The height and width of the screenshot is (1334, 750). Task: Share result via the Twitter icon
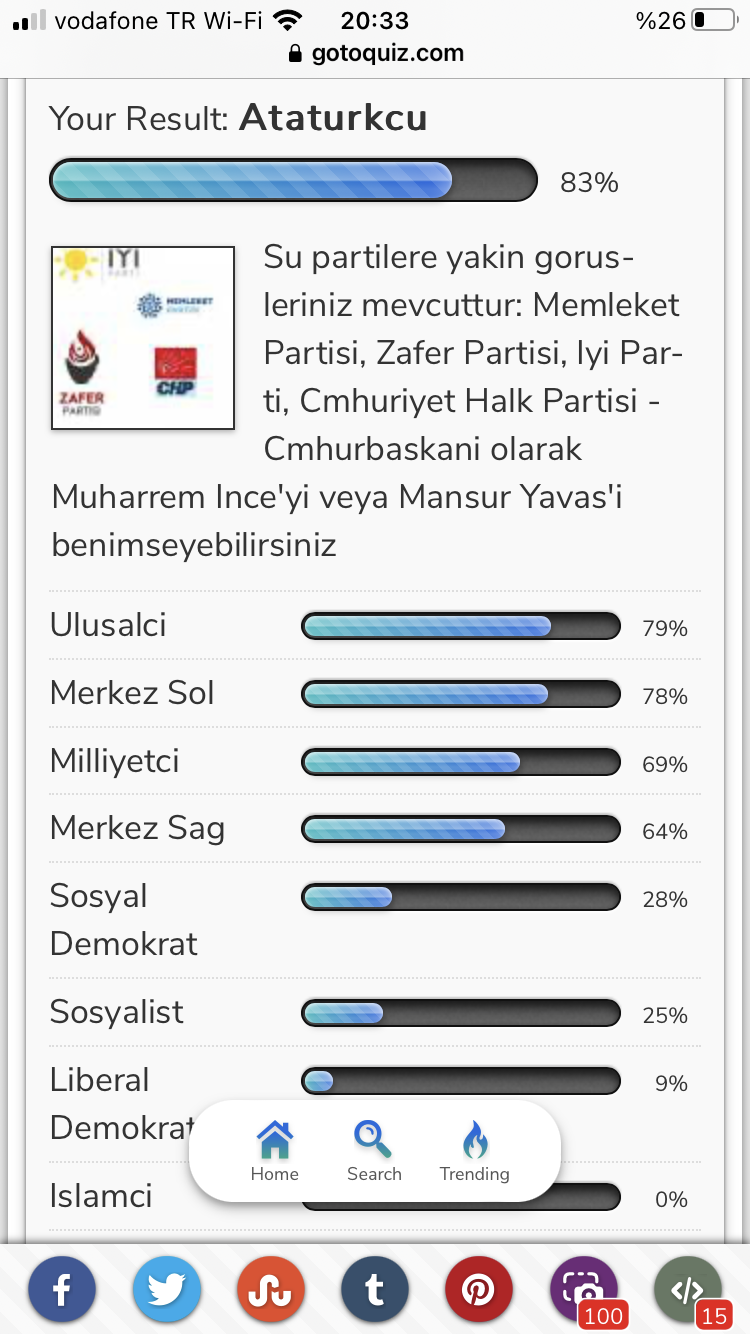click(x=166, y=1290)
